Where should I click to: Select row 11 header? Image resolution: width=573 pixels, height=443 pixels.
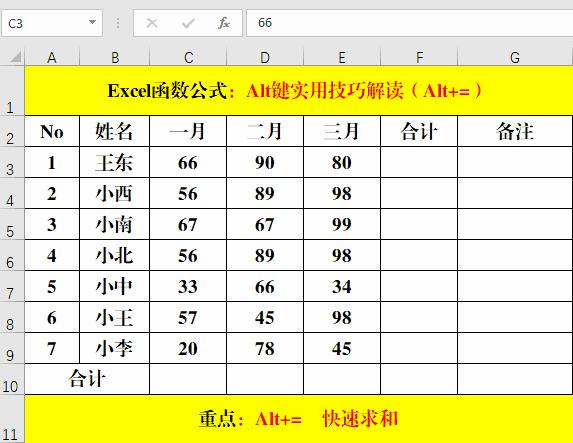coord(12,419)
